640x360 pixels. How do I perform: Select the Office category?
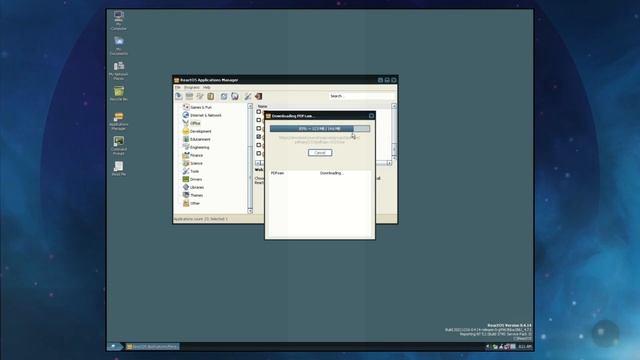coord(191,123)
